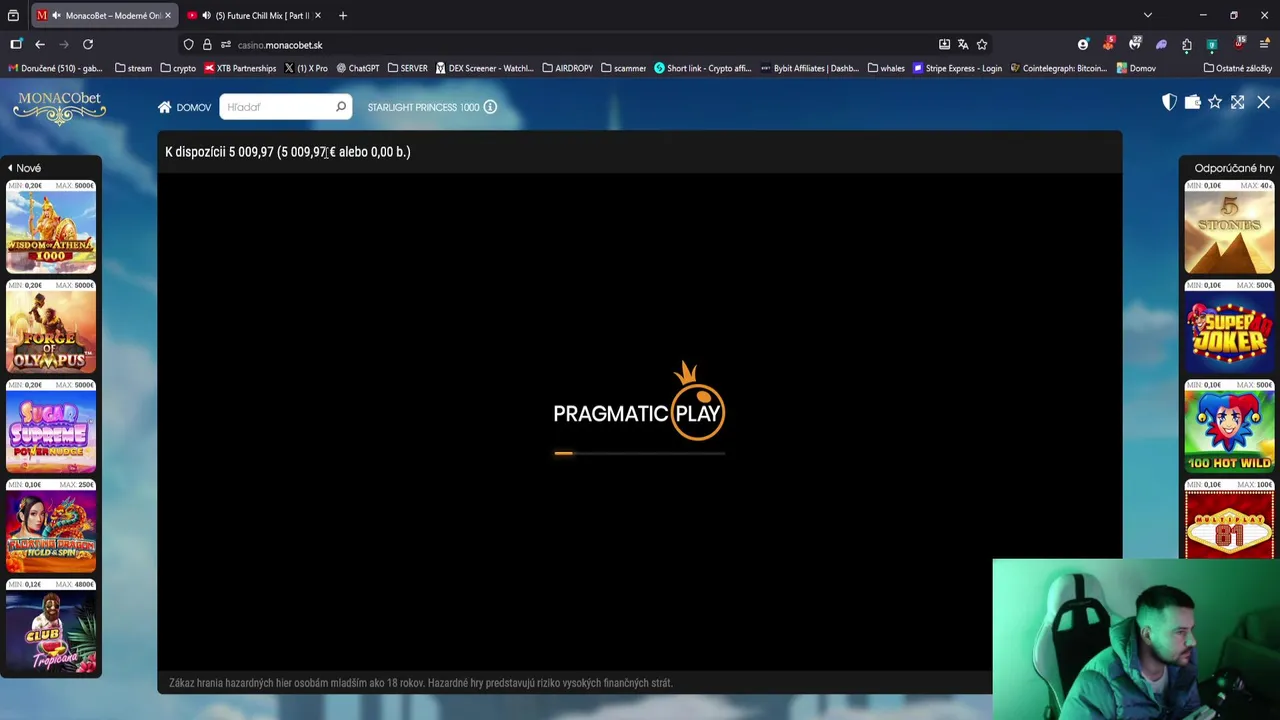Screen dimensions: 1280x720
Task: Open DEX Screener bookmark
Action: click(485, 68)
